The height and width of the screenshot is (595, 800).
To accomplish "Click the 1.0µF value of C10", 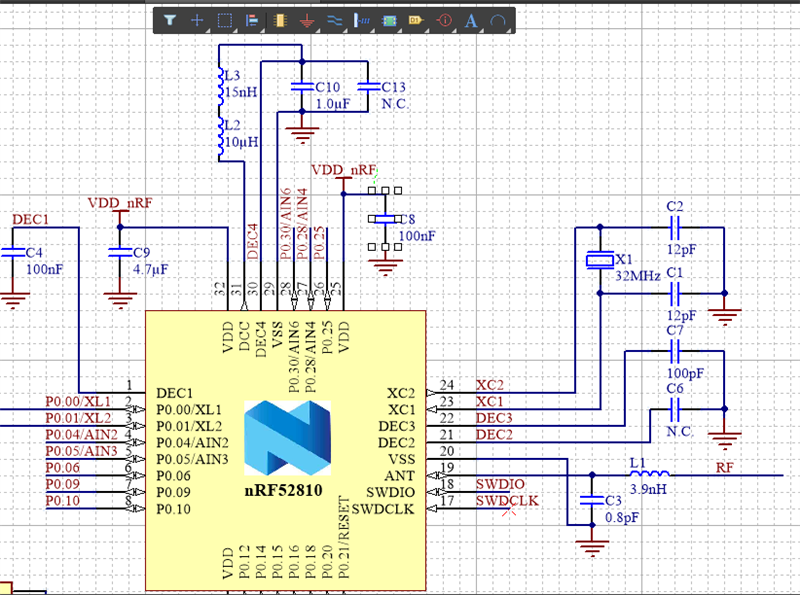I will click(x=333, y=104).
